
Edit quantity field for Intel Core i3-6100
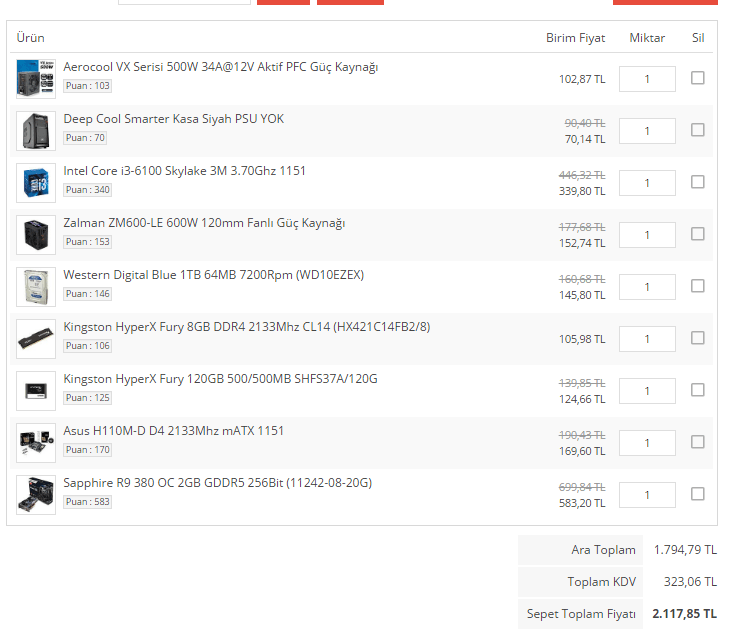pyautogui.click(x=647, y=183)
